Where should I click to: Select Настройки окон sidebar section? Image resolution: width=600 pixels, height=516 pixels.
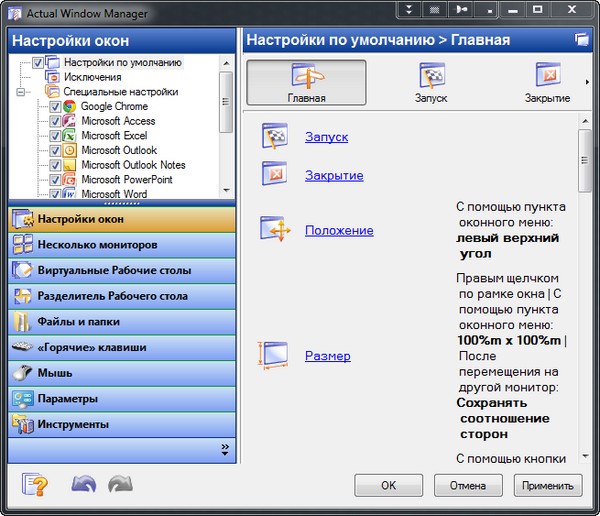tap(122, 219)
